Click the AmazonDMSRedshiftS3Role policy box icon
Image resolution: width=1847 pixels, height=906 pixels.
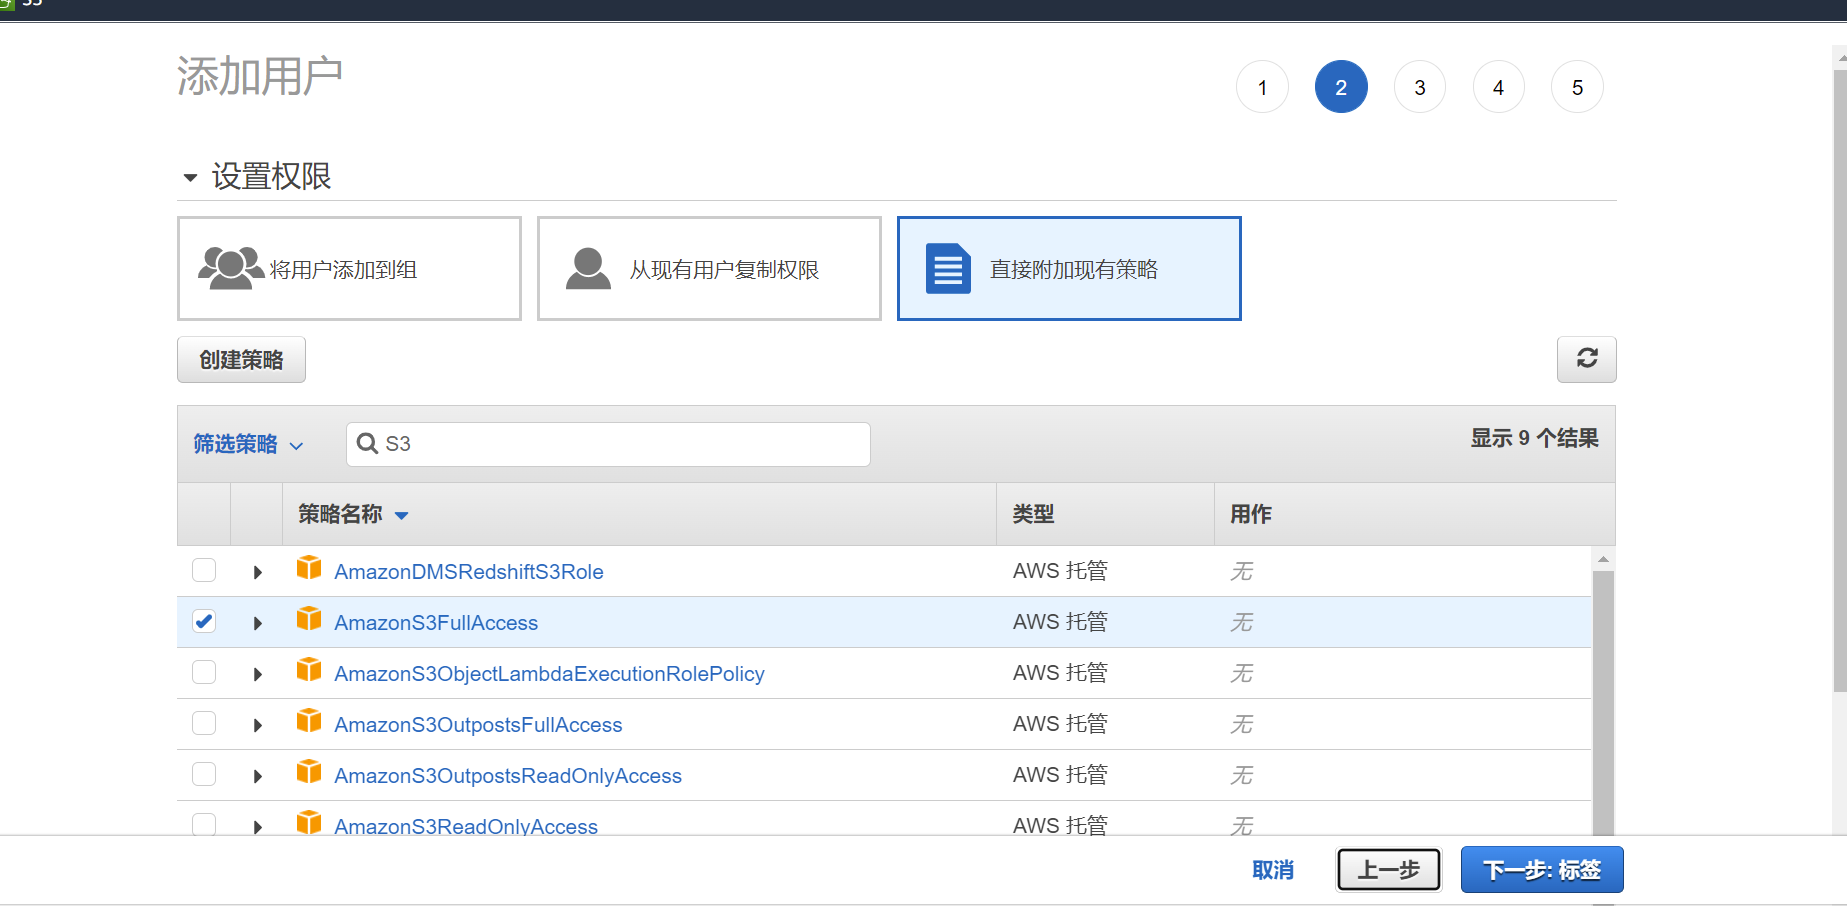(309, 568)
